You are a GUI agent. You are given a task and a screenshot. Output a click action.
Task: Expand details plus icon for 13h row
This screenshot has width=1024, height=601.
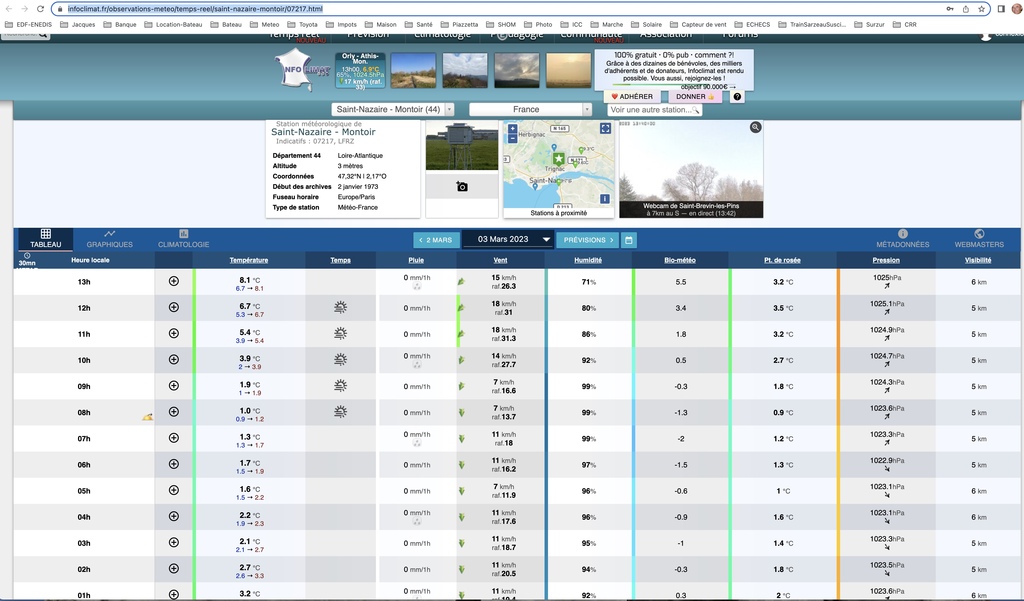174,281
